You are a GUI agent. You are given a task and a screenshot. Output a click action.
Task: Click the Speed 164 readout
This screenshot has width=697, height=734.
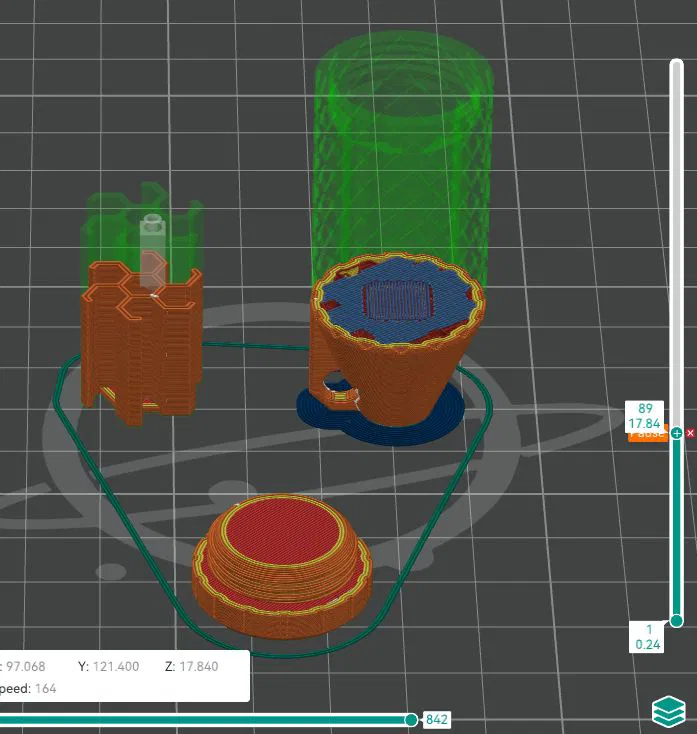[28, 689]
